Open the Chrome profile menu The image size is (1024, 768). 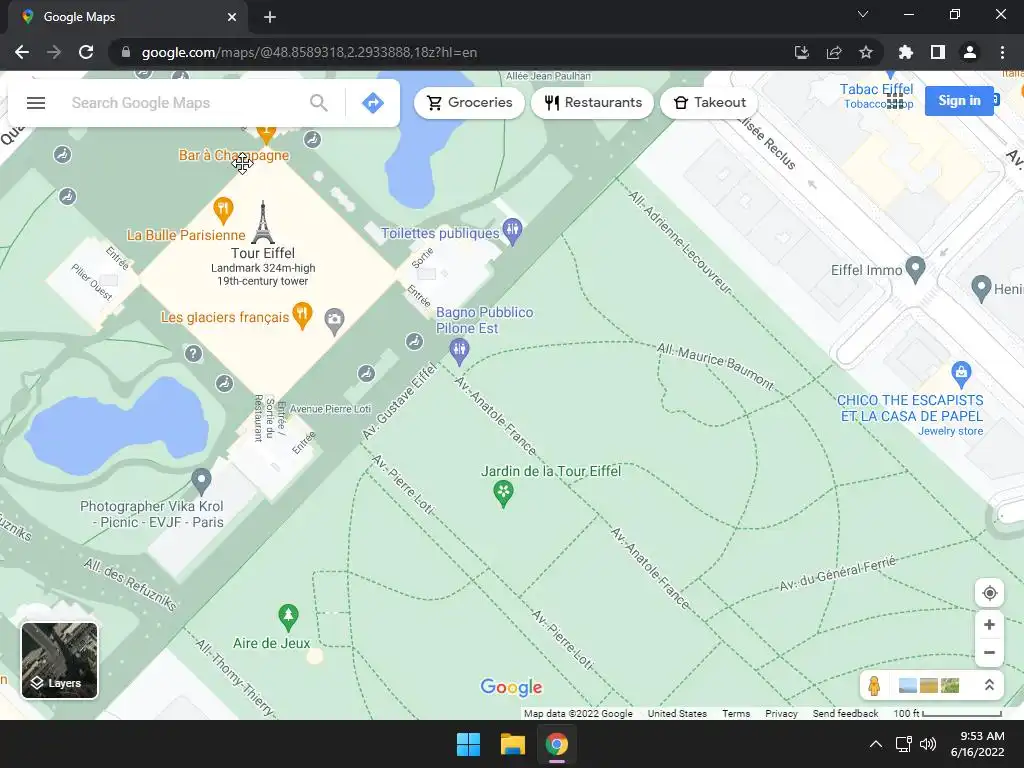pyautogui.click(x=970, y=52)
